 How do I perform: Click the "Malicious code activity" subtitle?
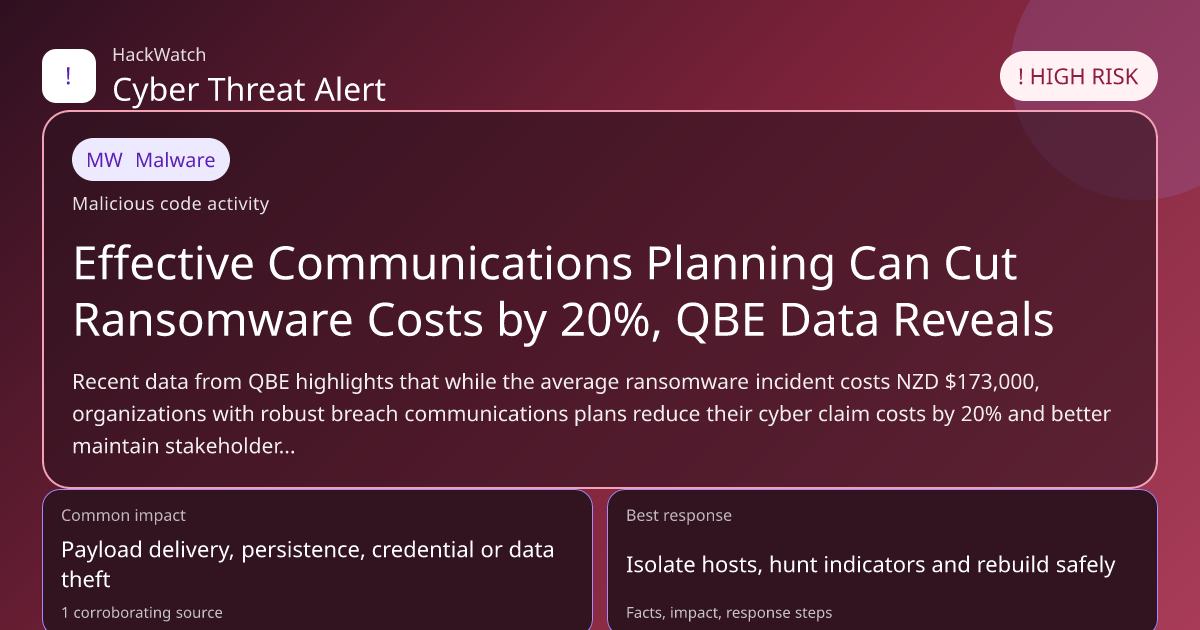tap(170, 204)
